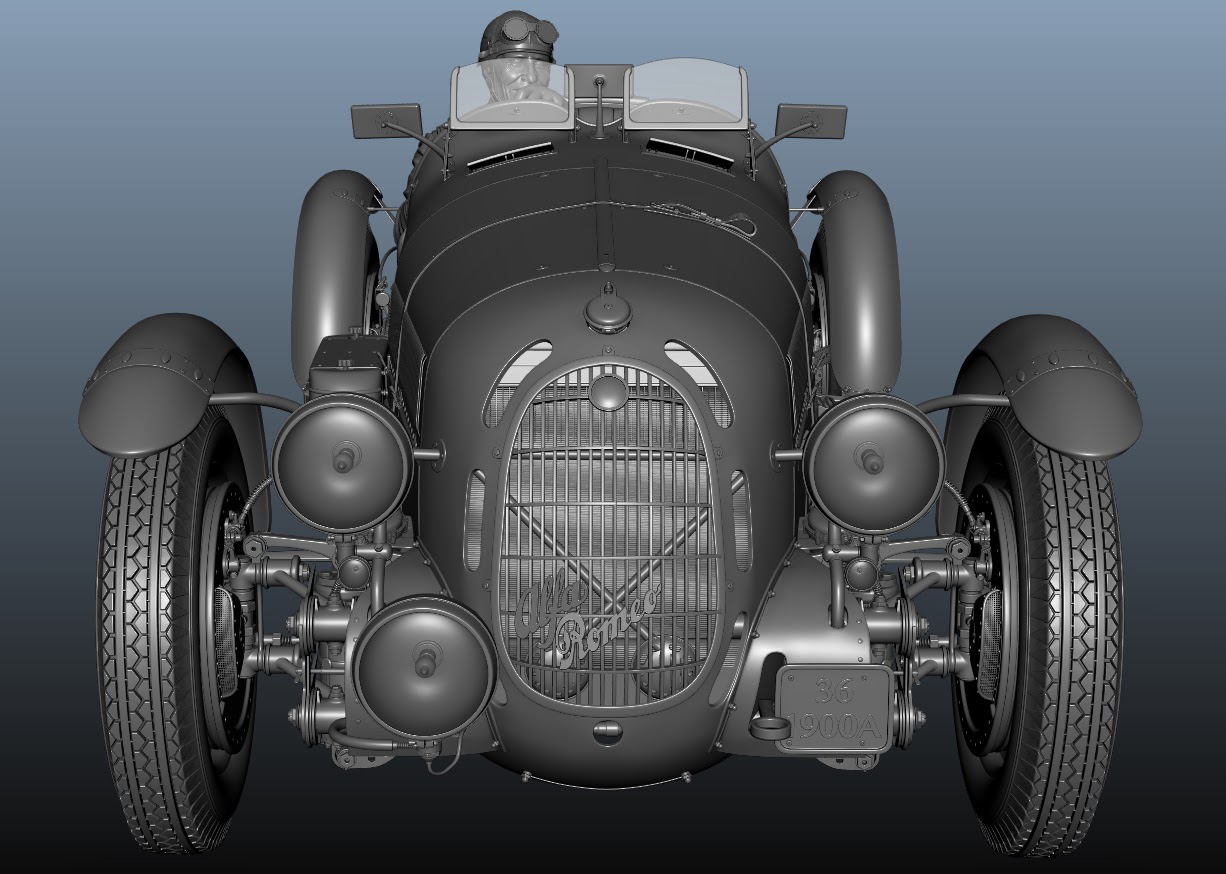1226x874 pixels.
Task: Select the rear tire behind the left headlamp
Action: coord(335,280)
